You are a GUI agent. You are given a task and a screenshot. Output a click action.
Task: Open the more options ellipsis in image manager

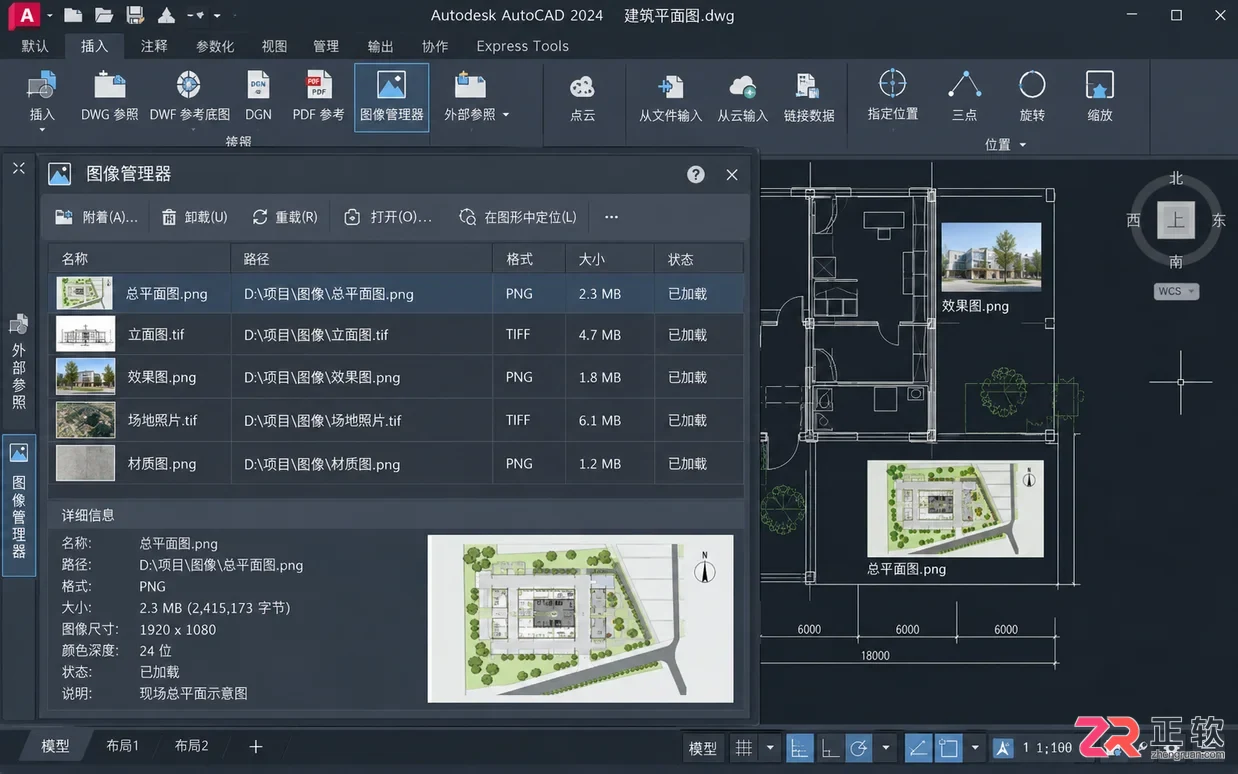point(612,217)
